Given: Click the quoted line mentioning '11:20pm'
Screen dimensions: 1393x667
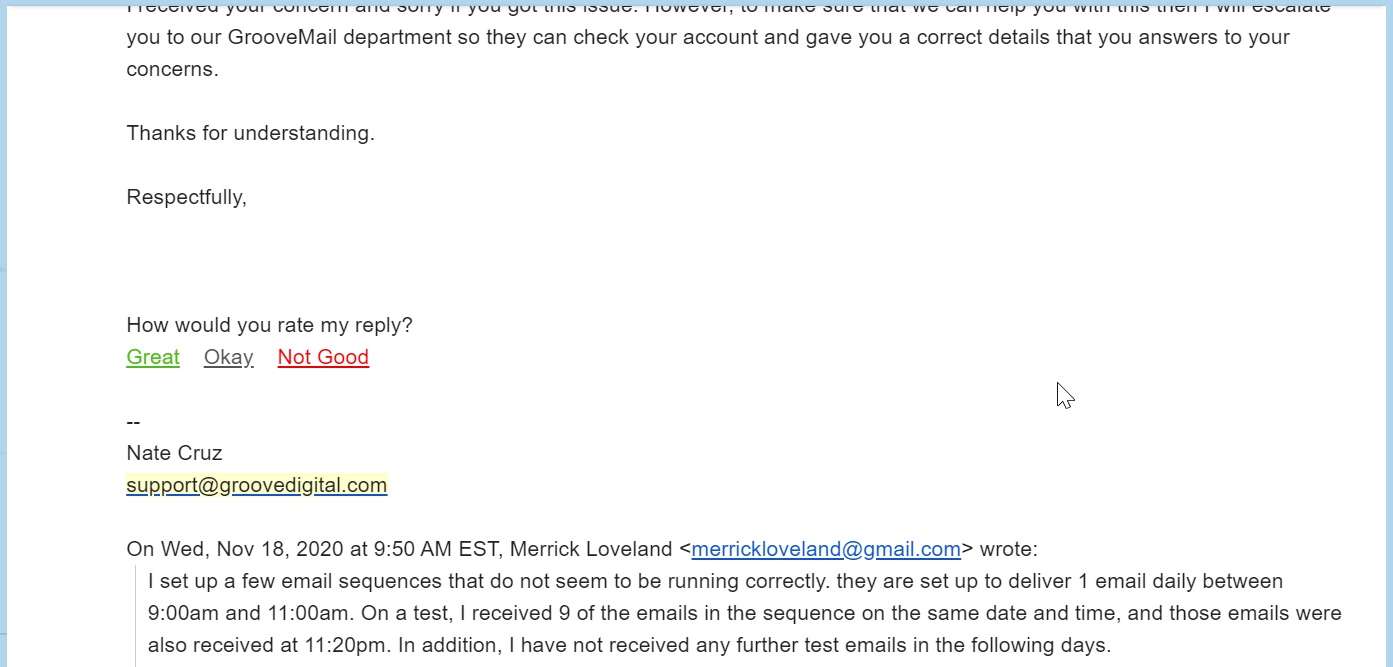Looking at the screenshot, I should click(x=629, y=645).
